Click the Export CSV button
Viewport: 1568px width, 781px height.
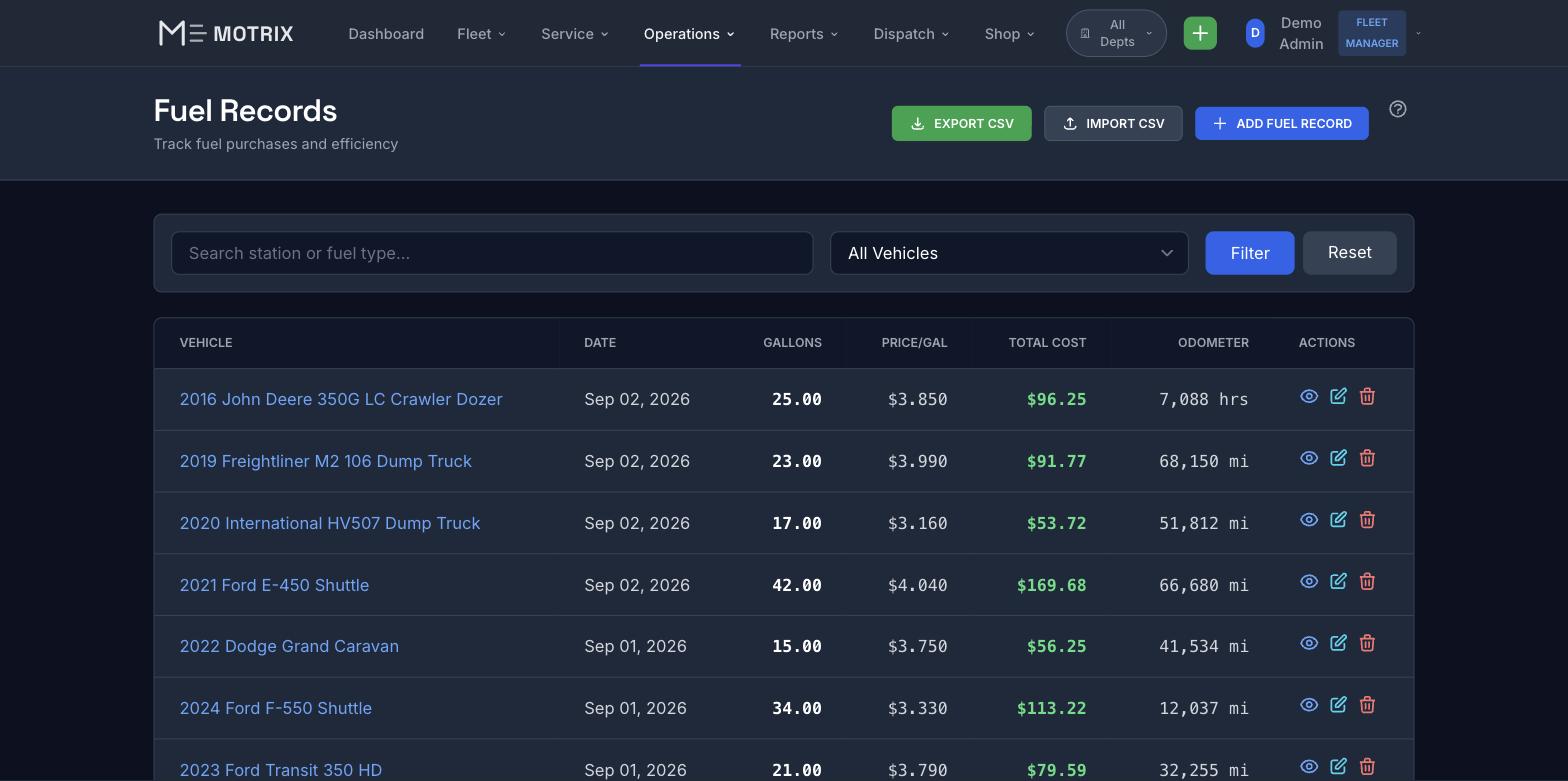962,123
